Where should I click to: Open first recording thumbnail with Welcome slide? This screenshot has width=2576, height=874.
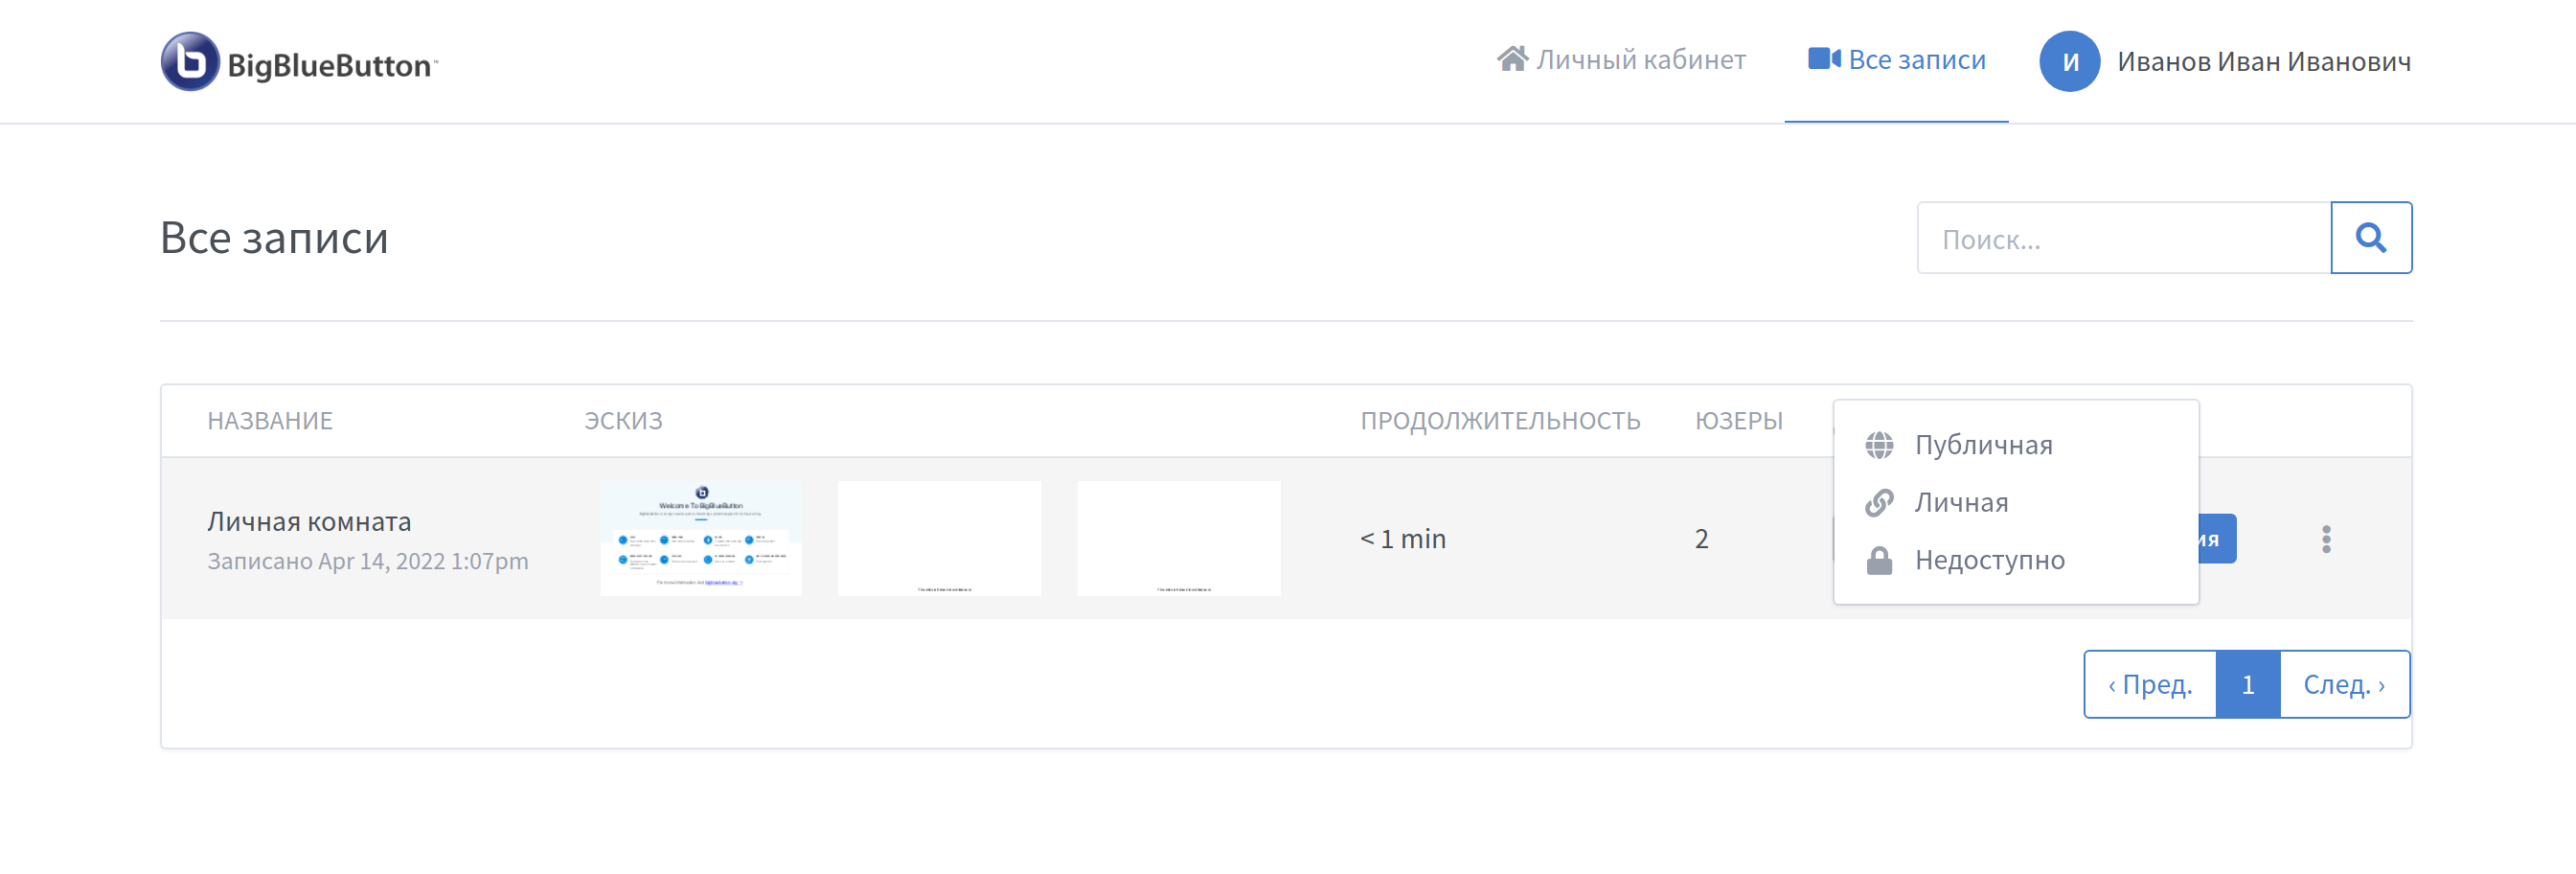tap(701, 538)
